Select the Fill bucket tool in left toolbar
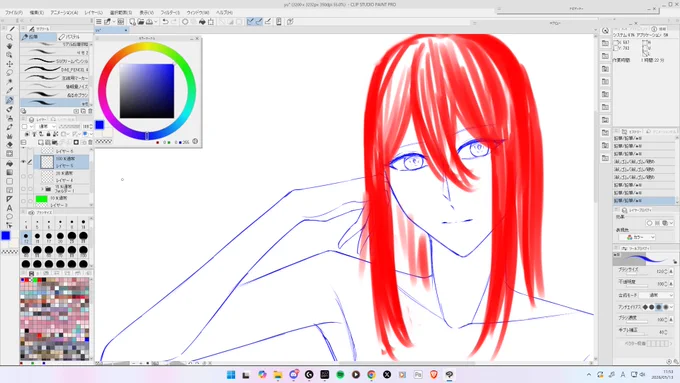680x383 pixels. (9, 163)
